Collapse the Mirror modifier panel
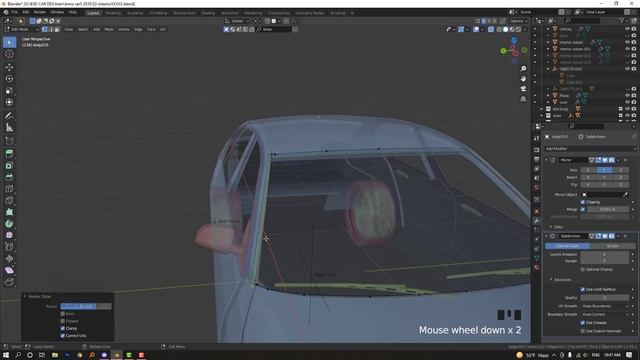The image size is (640, 360). pyautogui.click(x=546, y=160)
